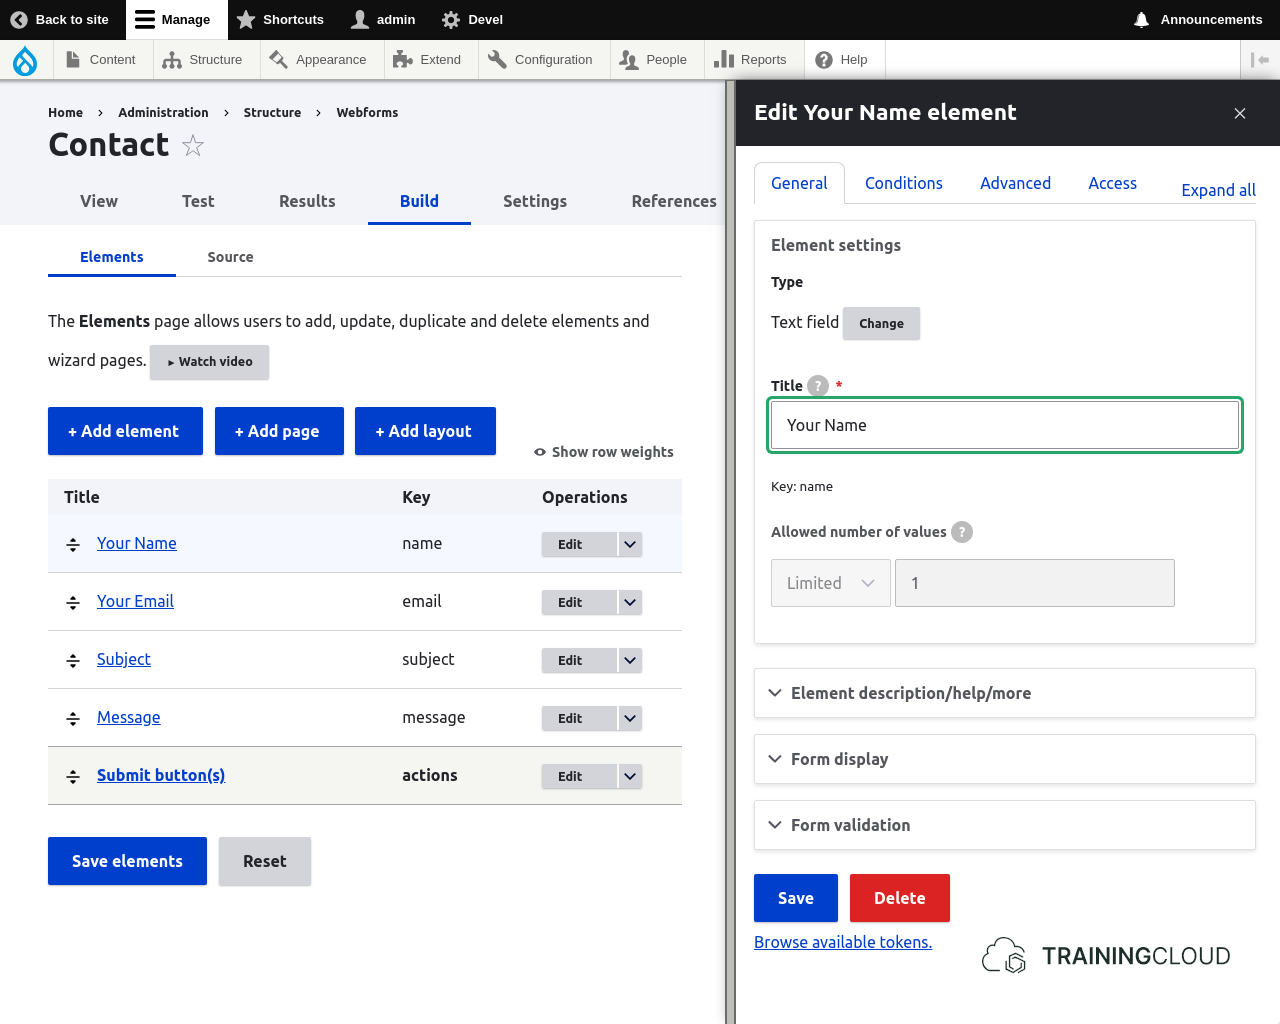Click drag handle for Subject row
1280x1024 pixels.
[x=73, y=660]
